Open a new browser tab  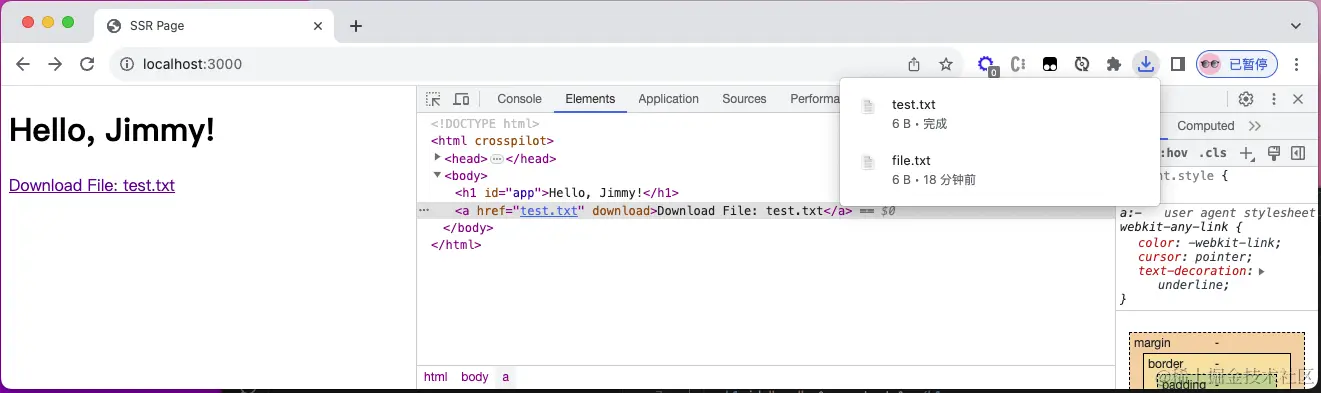356,26
